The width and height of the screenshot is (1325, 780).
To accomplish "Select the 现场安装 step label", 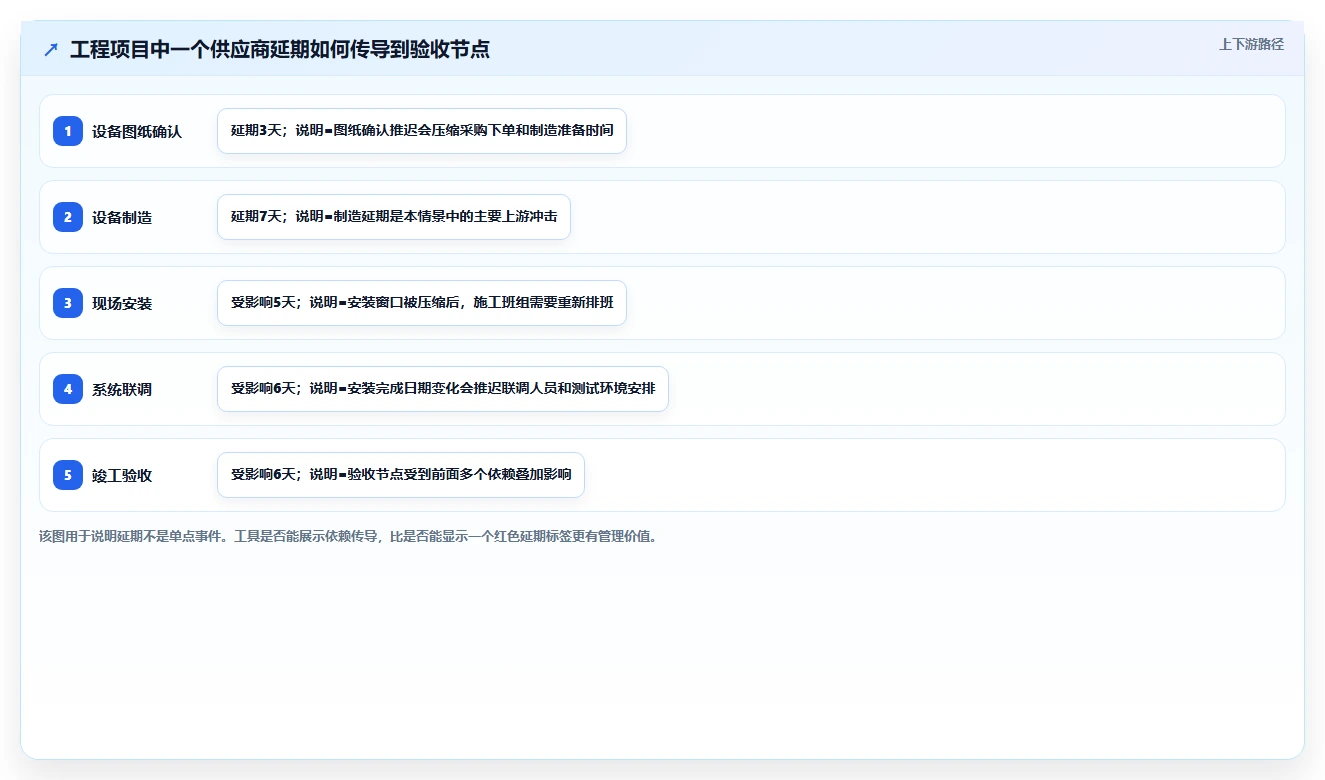I will pos(122,303).
